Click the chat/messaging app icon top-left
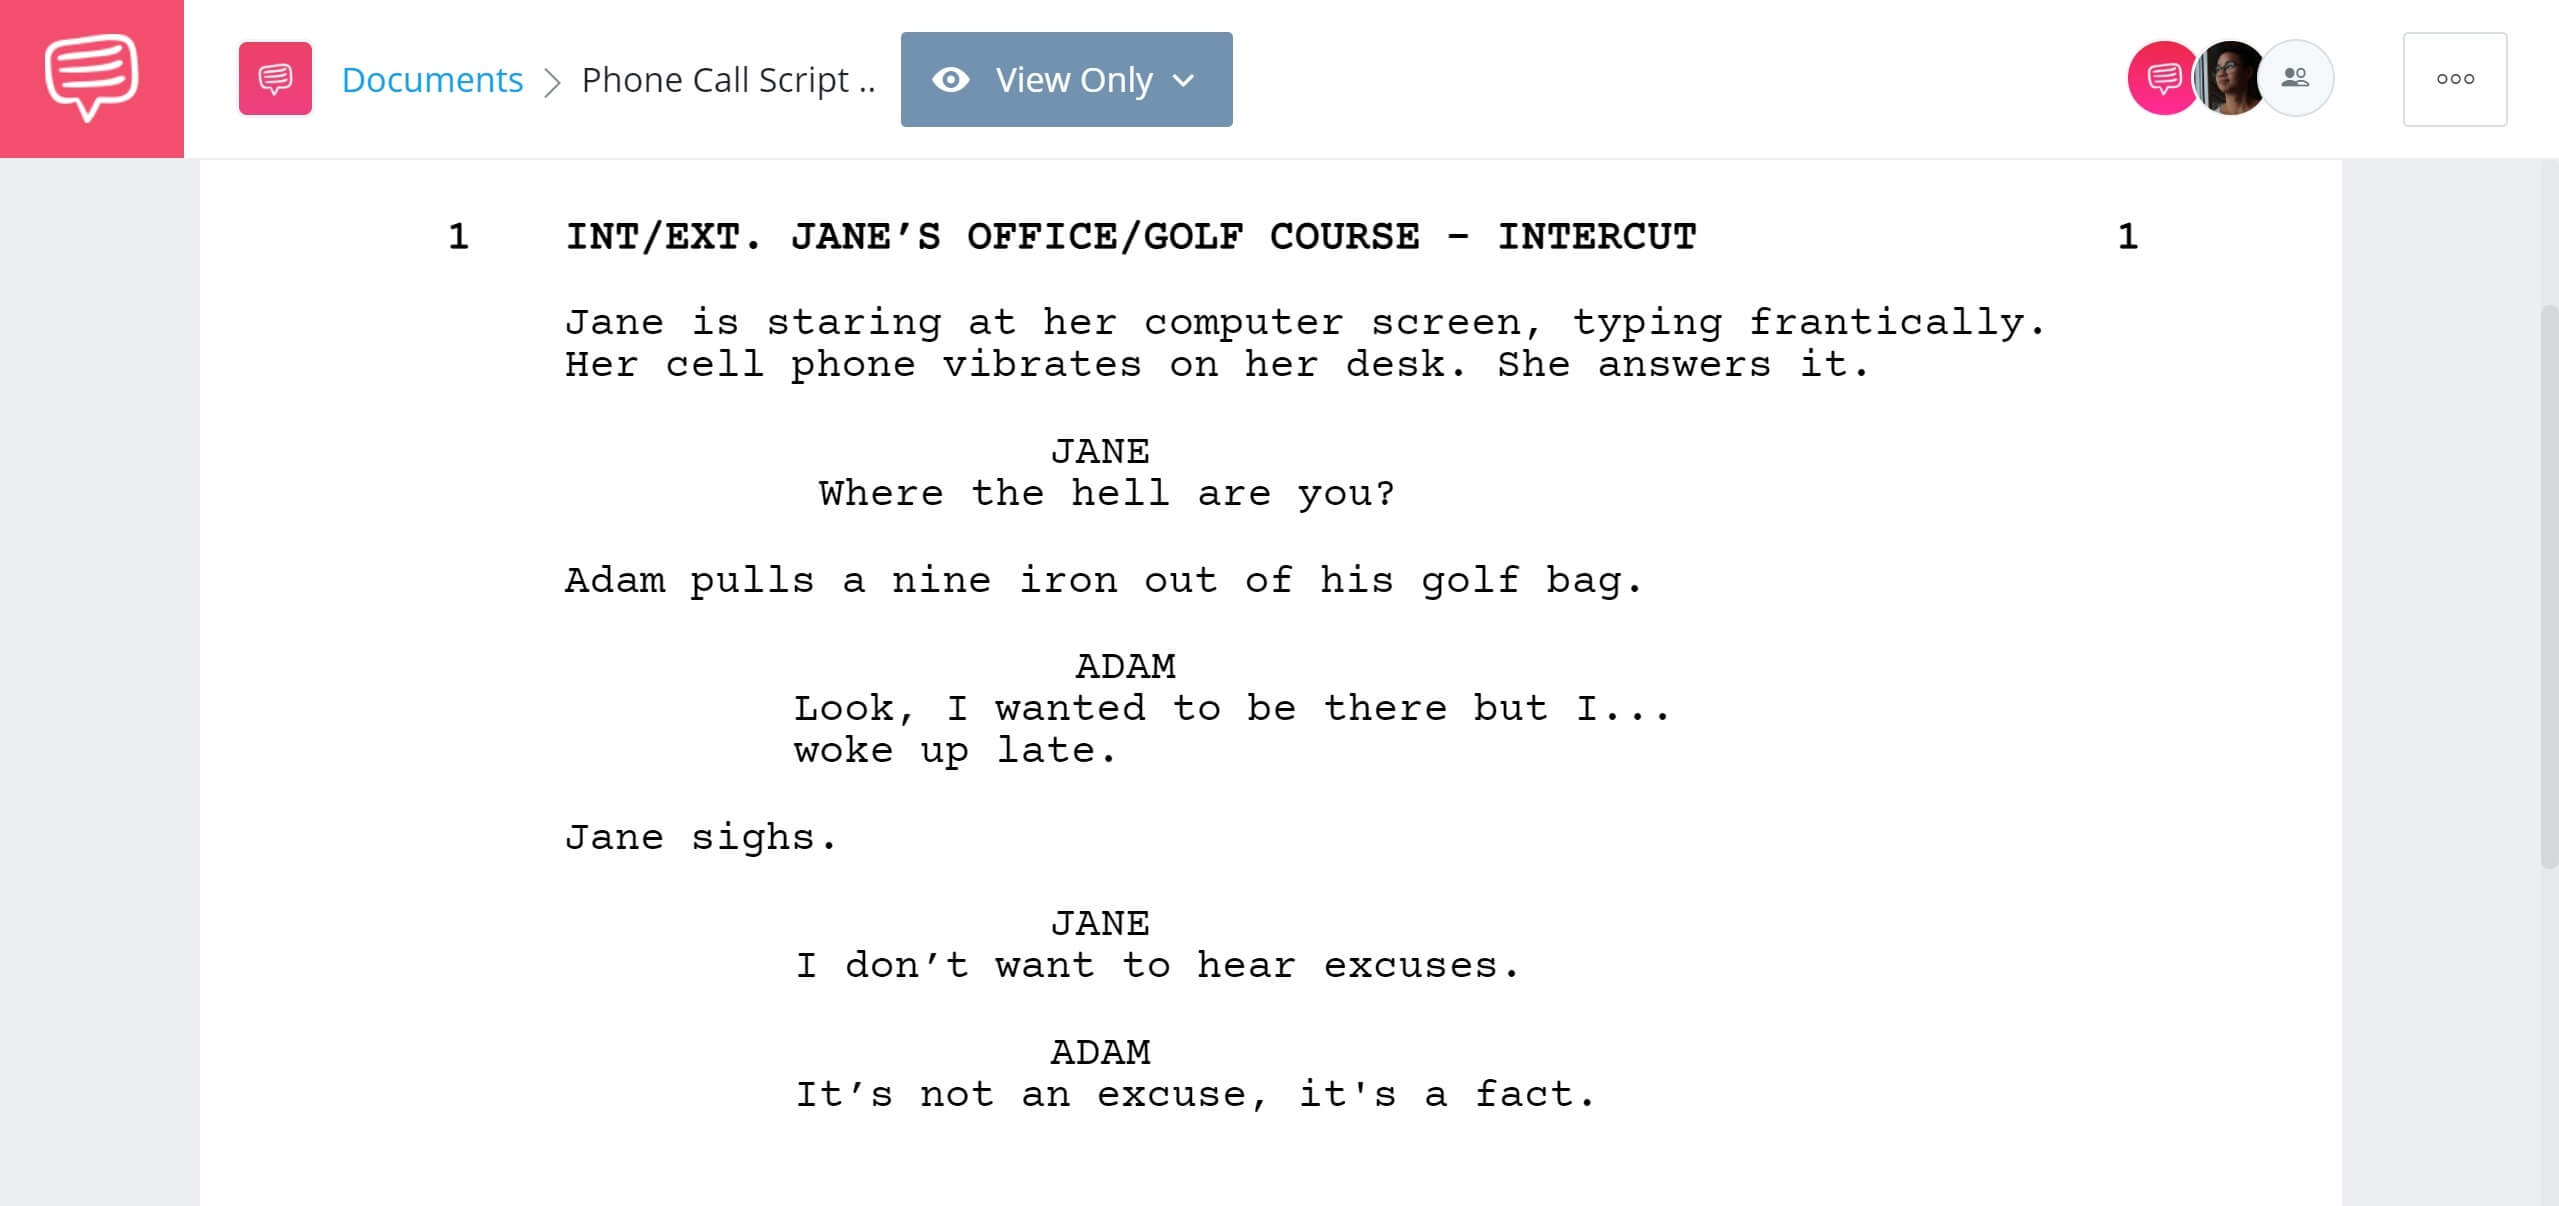This screenshot has width=2559, height=1206. [91, 78]
